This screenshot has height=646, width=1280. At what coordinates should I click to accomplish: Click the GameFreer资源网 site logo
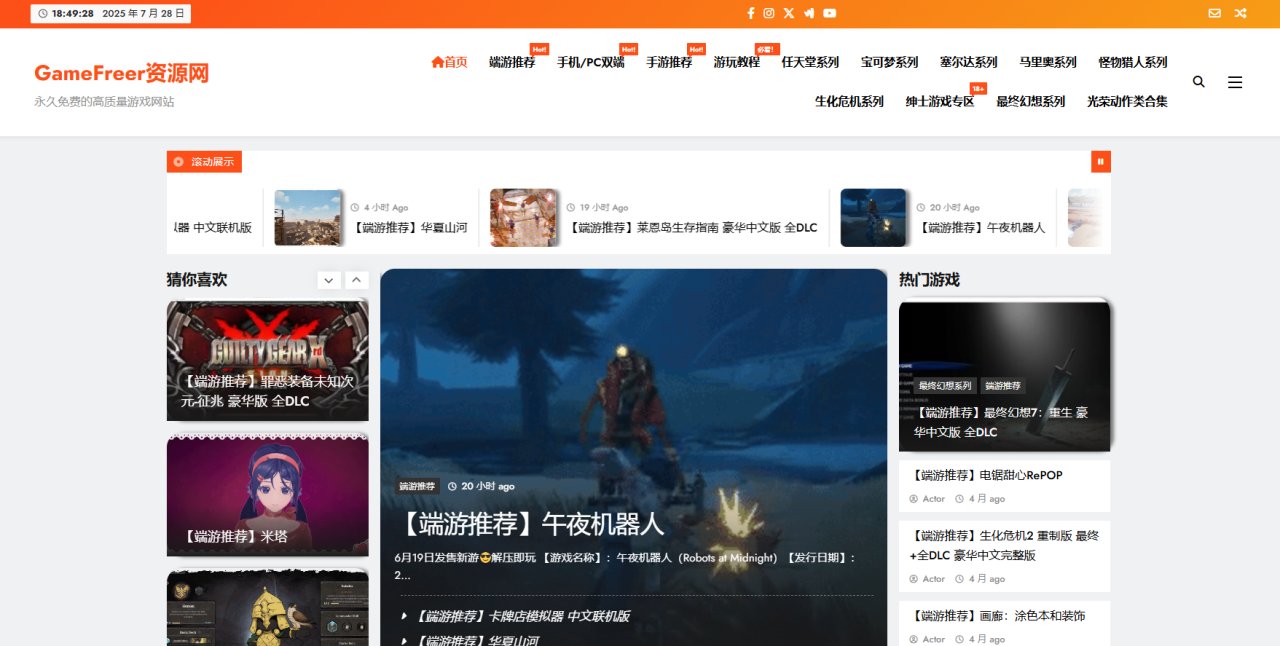coord(121,73)
